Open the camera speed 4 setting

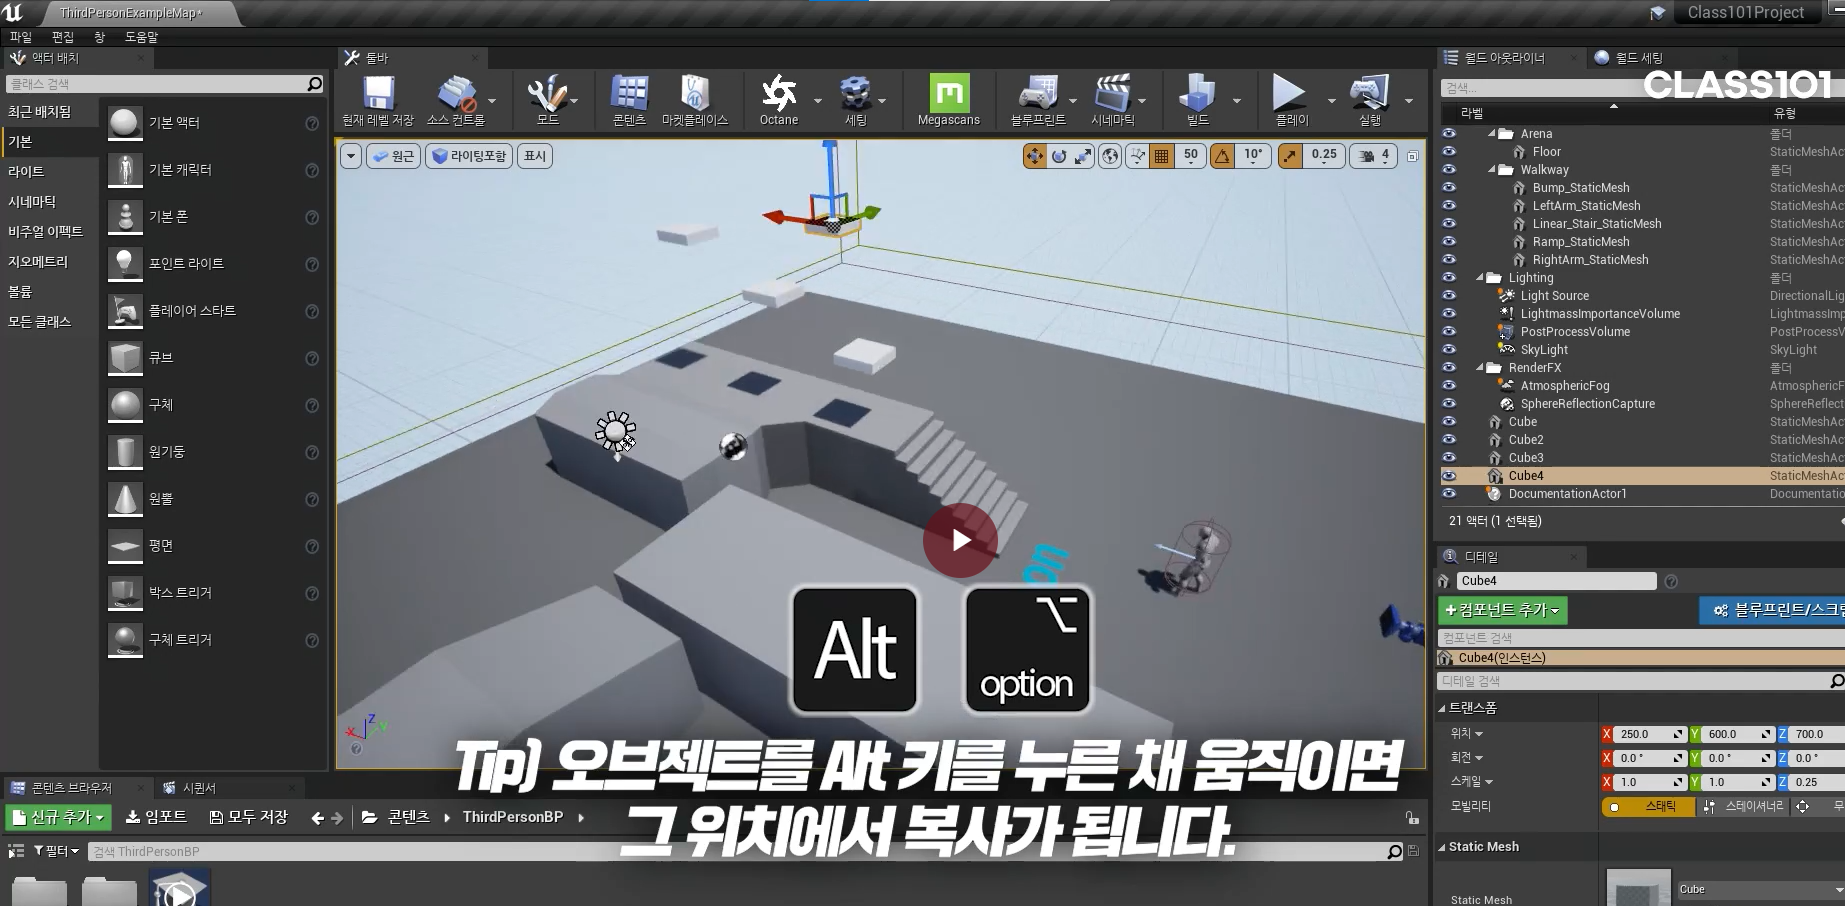click(x=1374, y=156)
